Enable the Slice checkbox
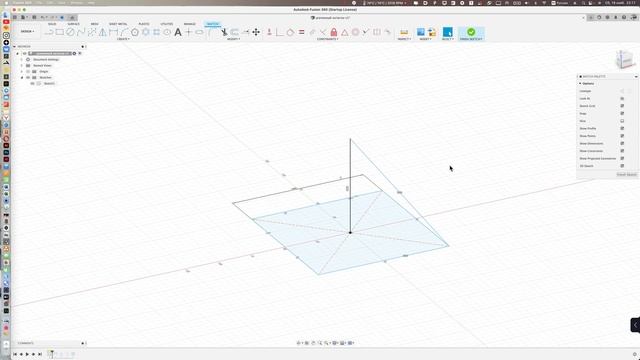 (x=622, y=121)
